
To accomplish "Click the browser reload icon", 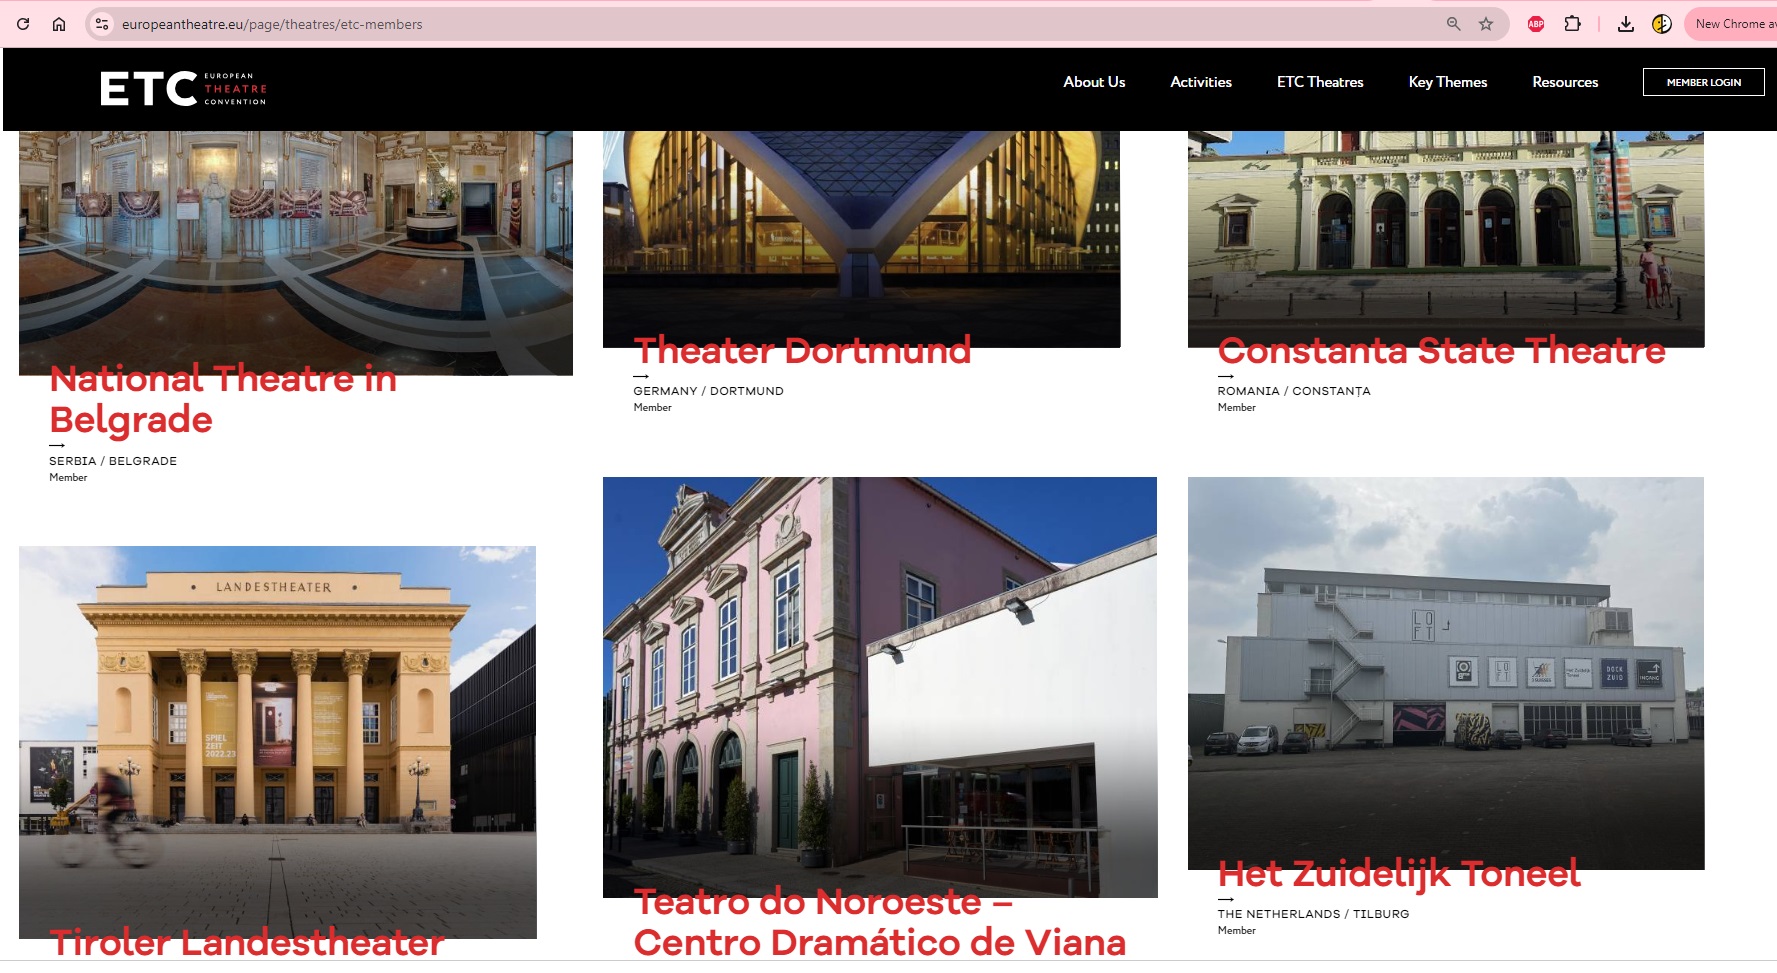I will click(x=23, y=24).
